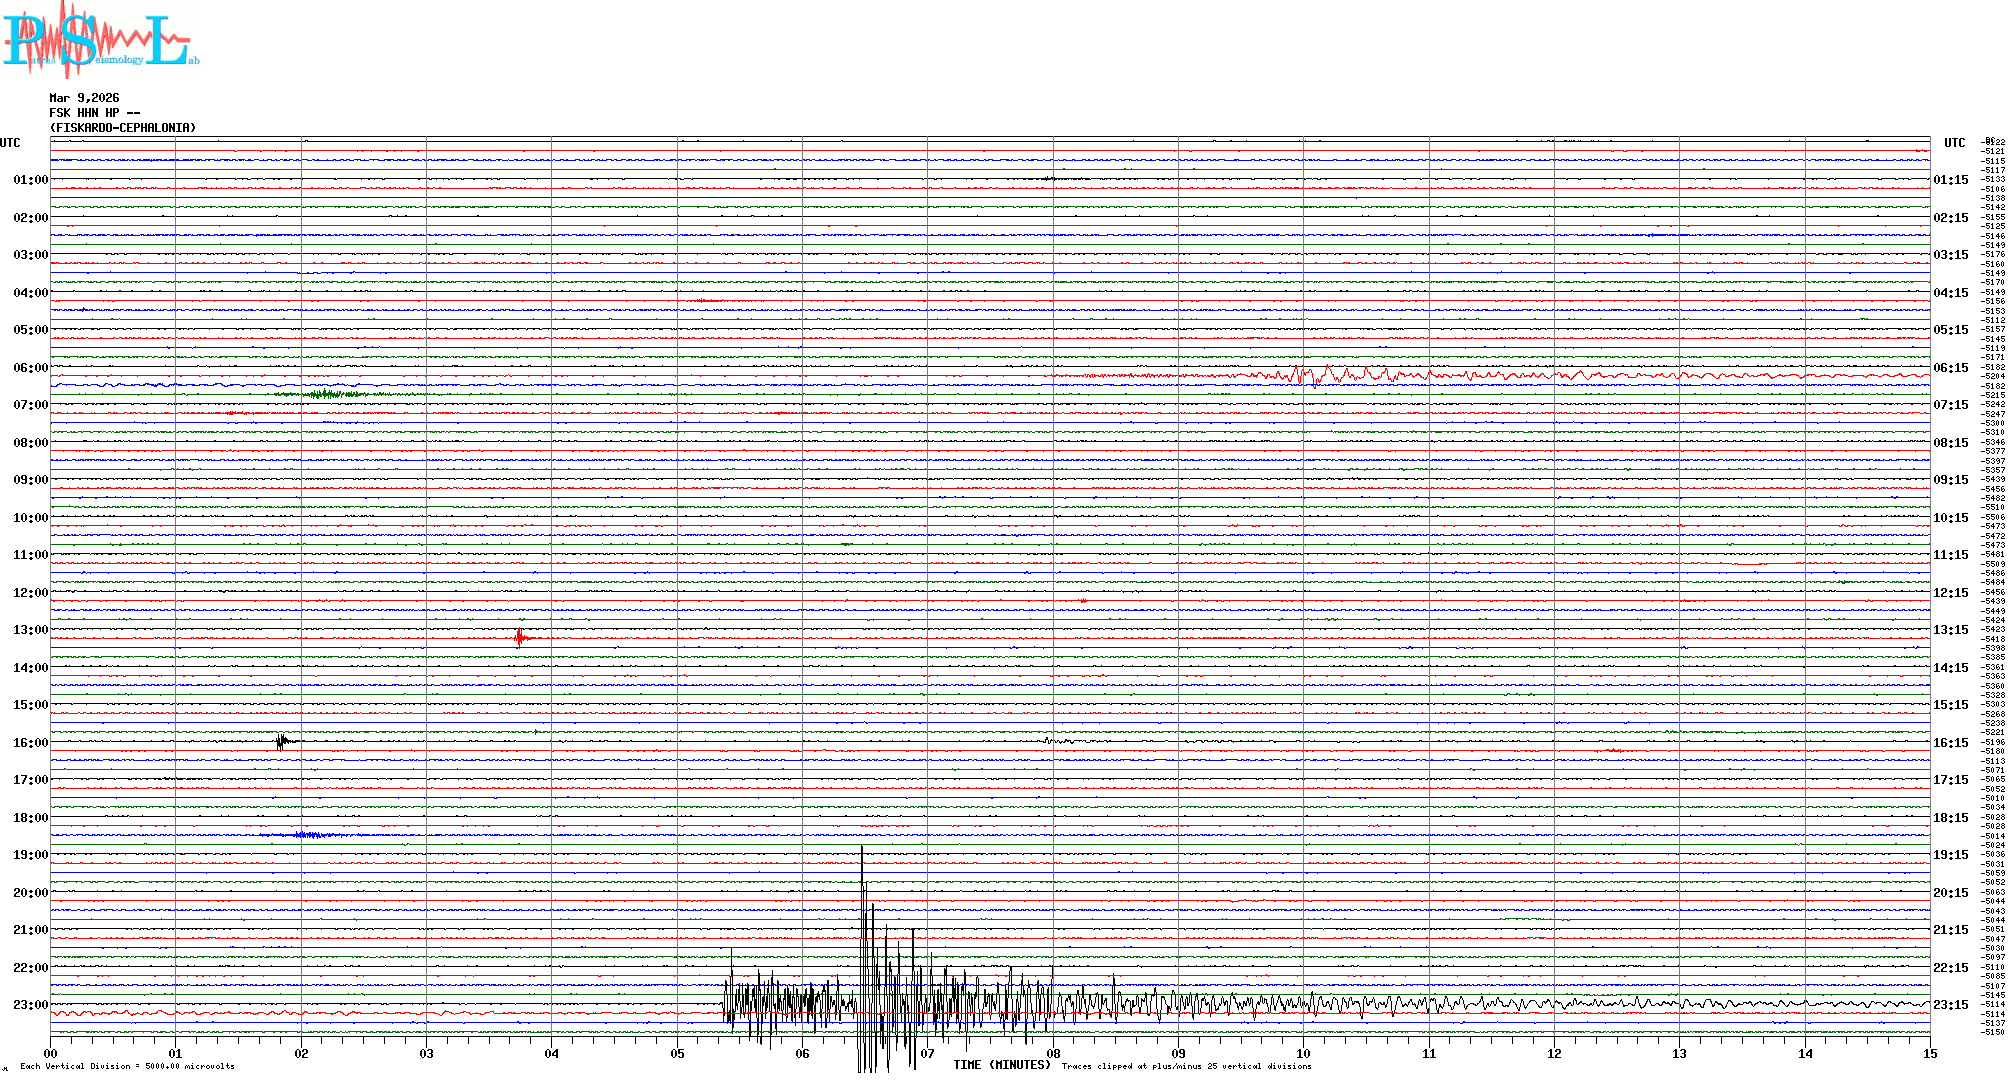Click the PSL seismology lab logo
This screenshot has height=1080, width=2010.
[100, 40]
